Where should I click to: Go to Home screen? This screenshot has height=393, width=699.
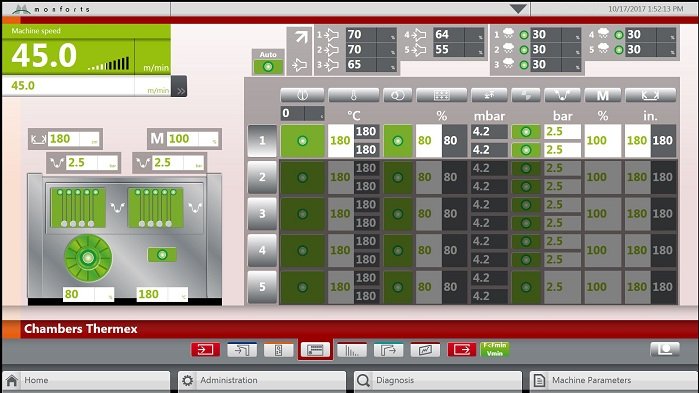tap(86, 381)
